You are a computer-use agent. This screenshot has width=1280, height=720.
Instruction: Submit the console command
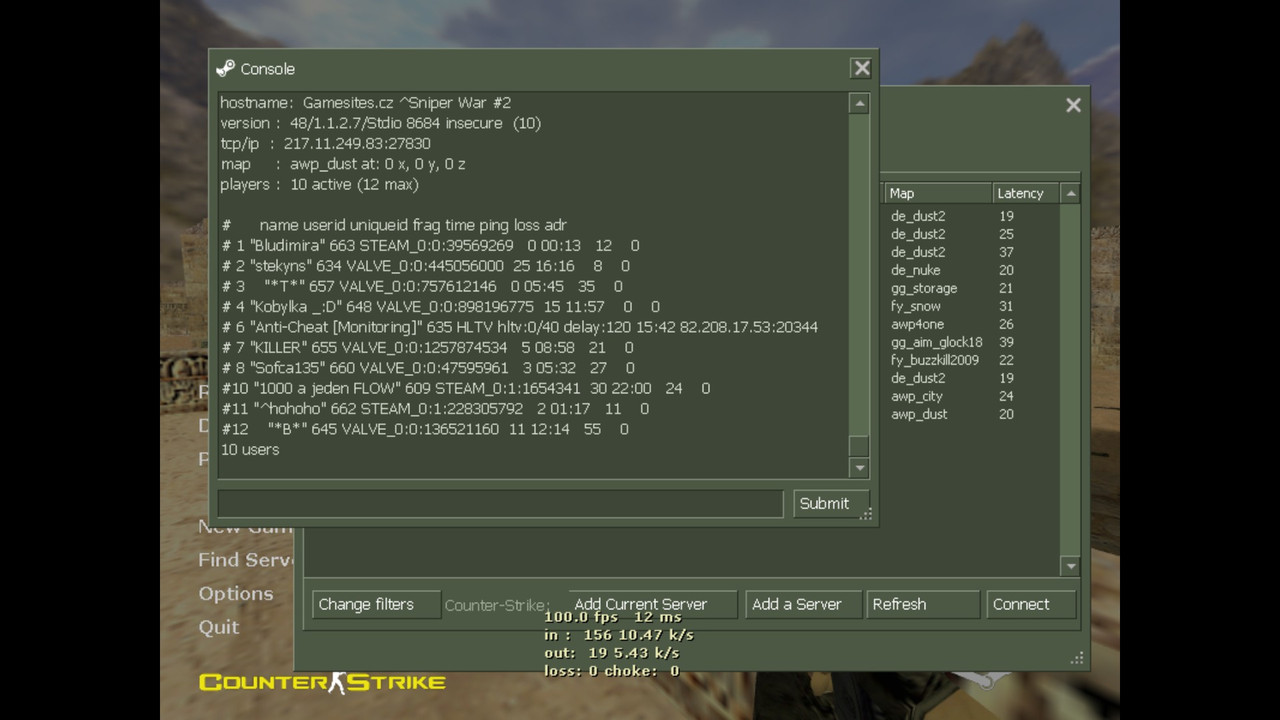(x=831, y=503)
